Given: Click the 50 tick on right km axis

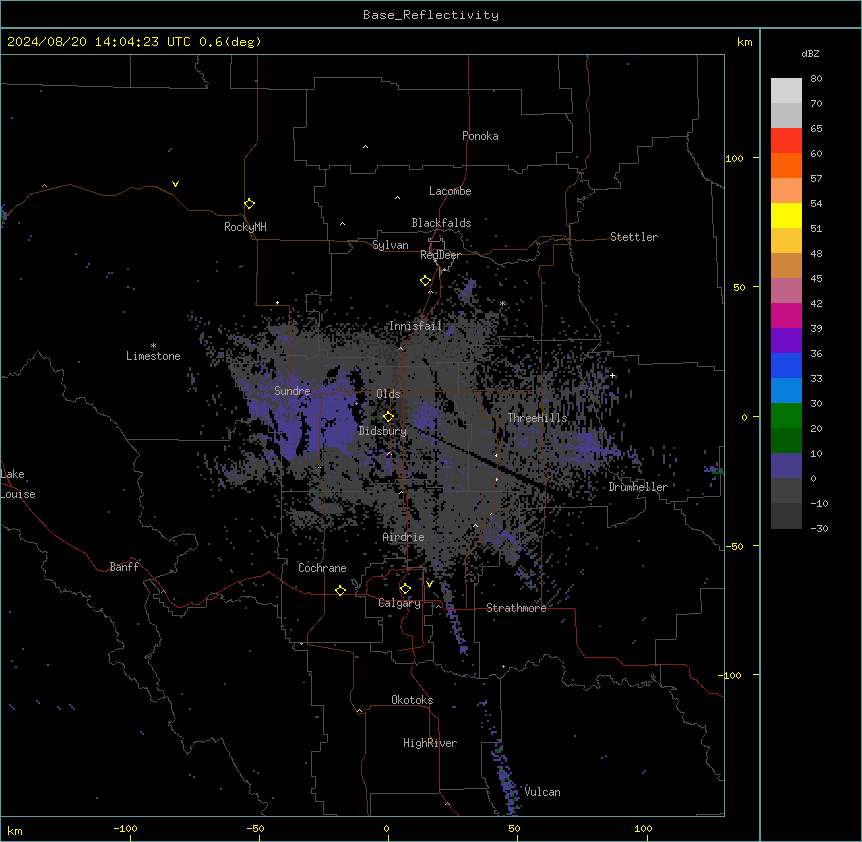Looking at the screenshot, I should tap(739, 287).
